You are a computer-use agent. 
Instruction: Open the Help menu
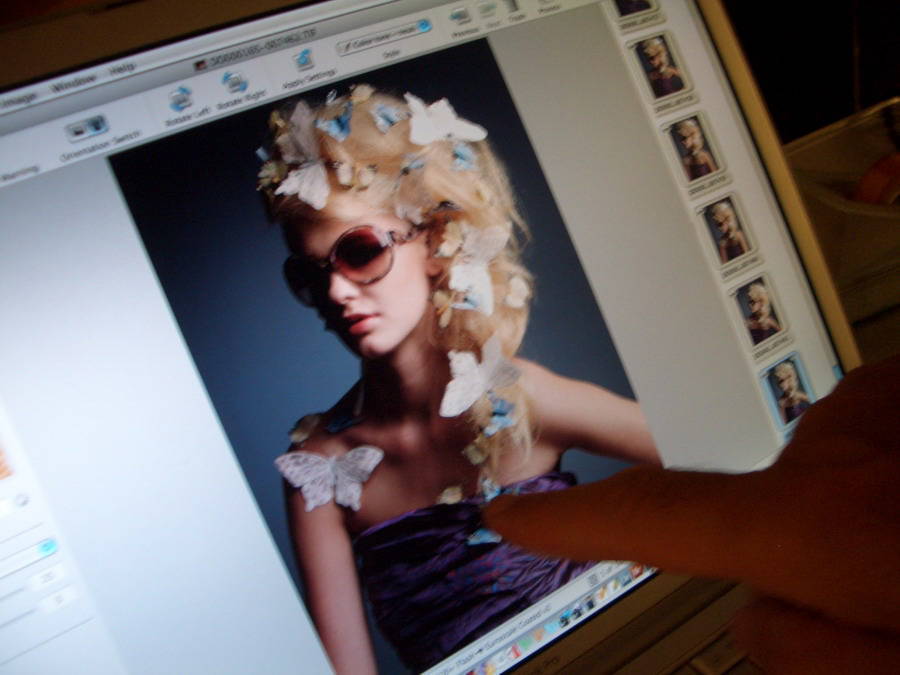pyautogui.click(x=122, y=69)
